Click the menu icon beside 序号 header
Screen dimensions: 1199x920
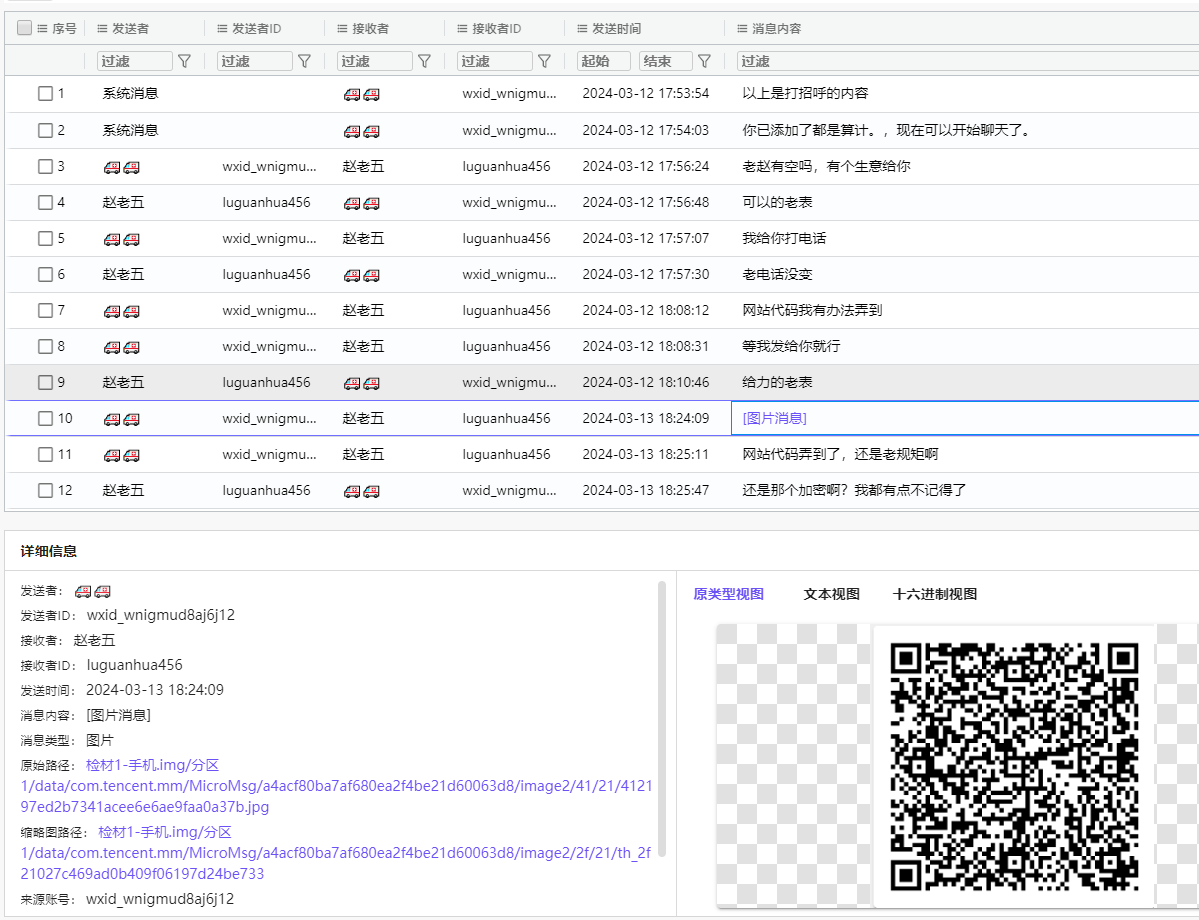(42, 29)
